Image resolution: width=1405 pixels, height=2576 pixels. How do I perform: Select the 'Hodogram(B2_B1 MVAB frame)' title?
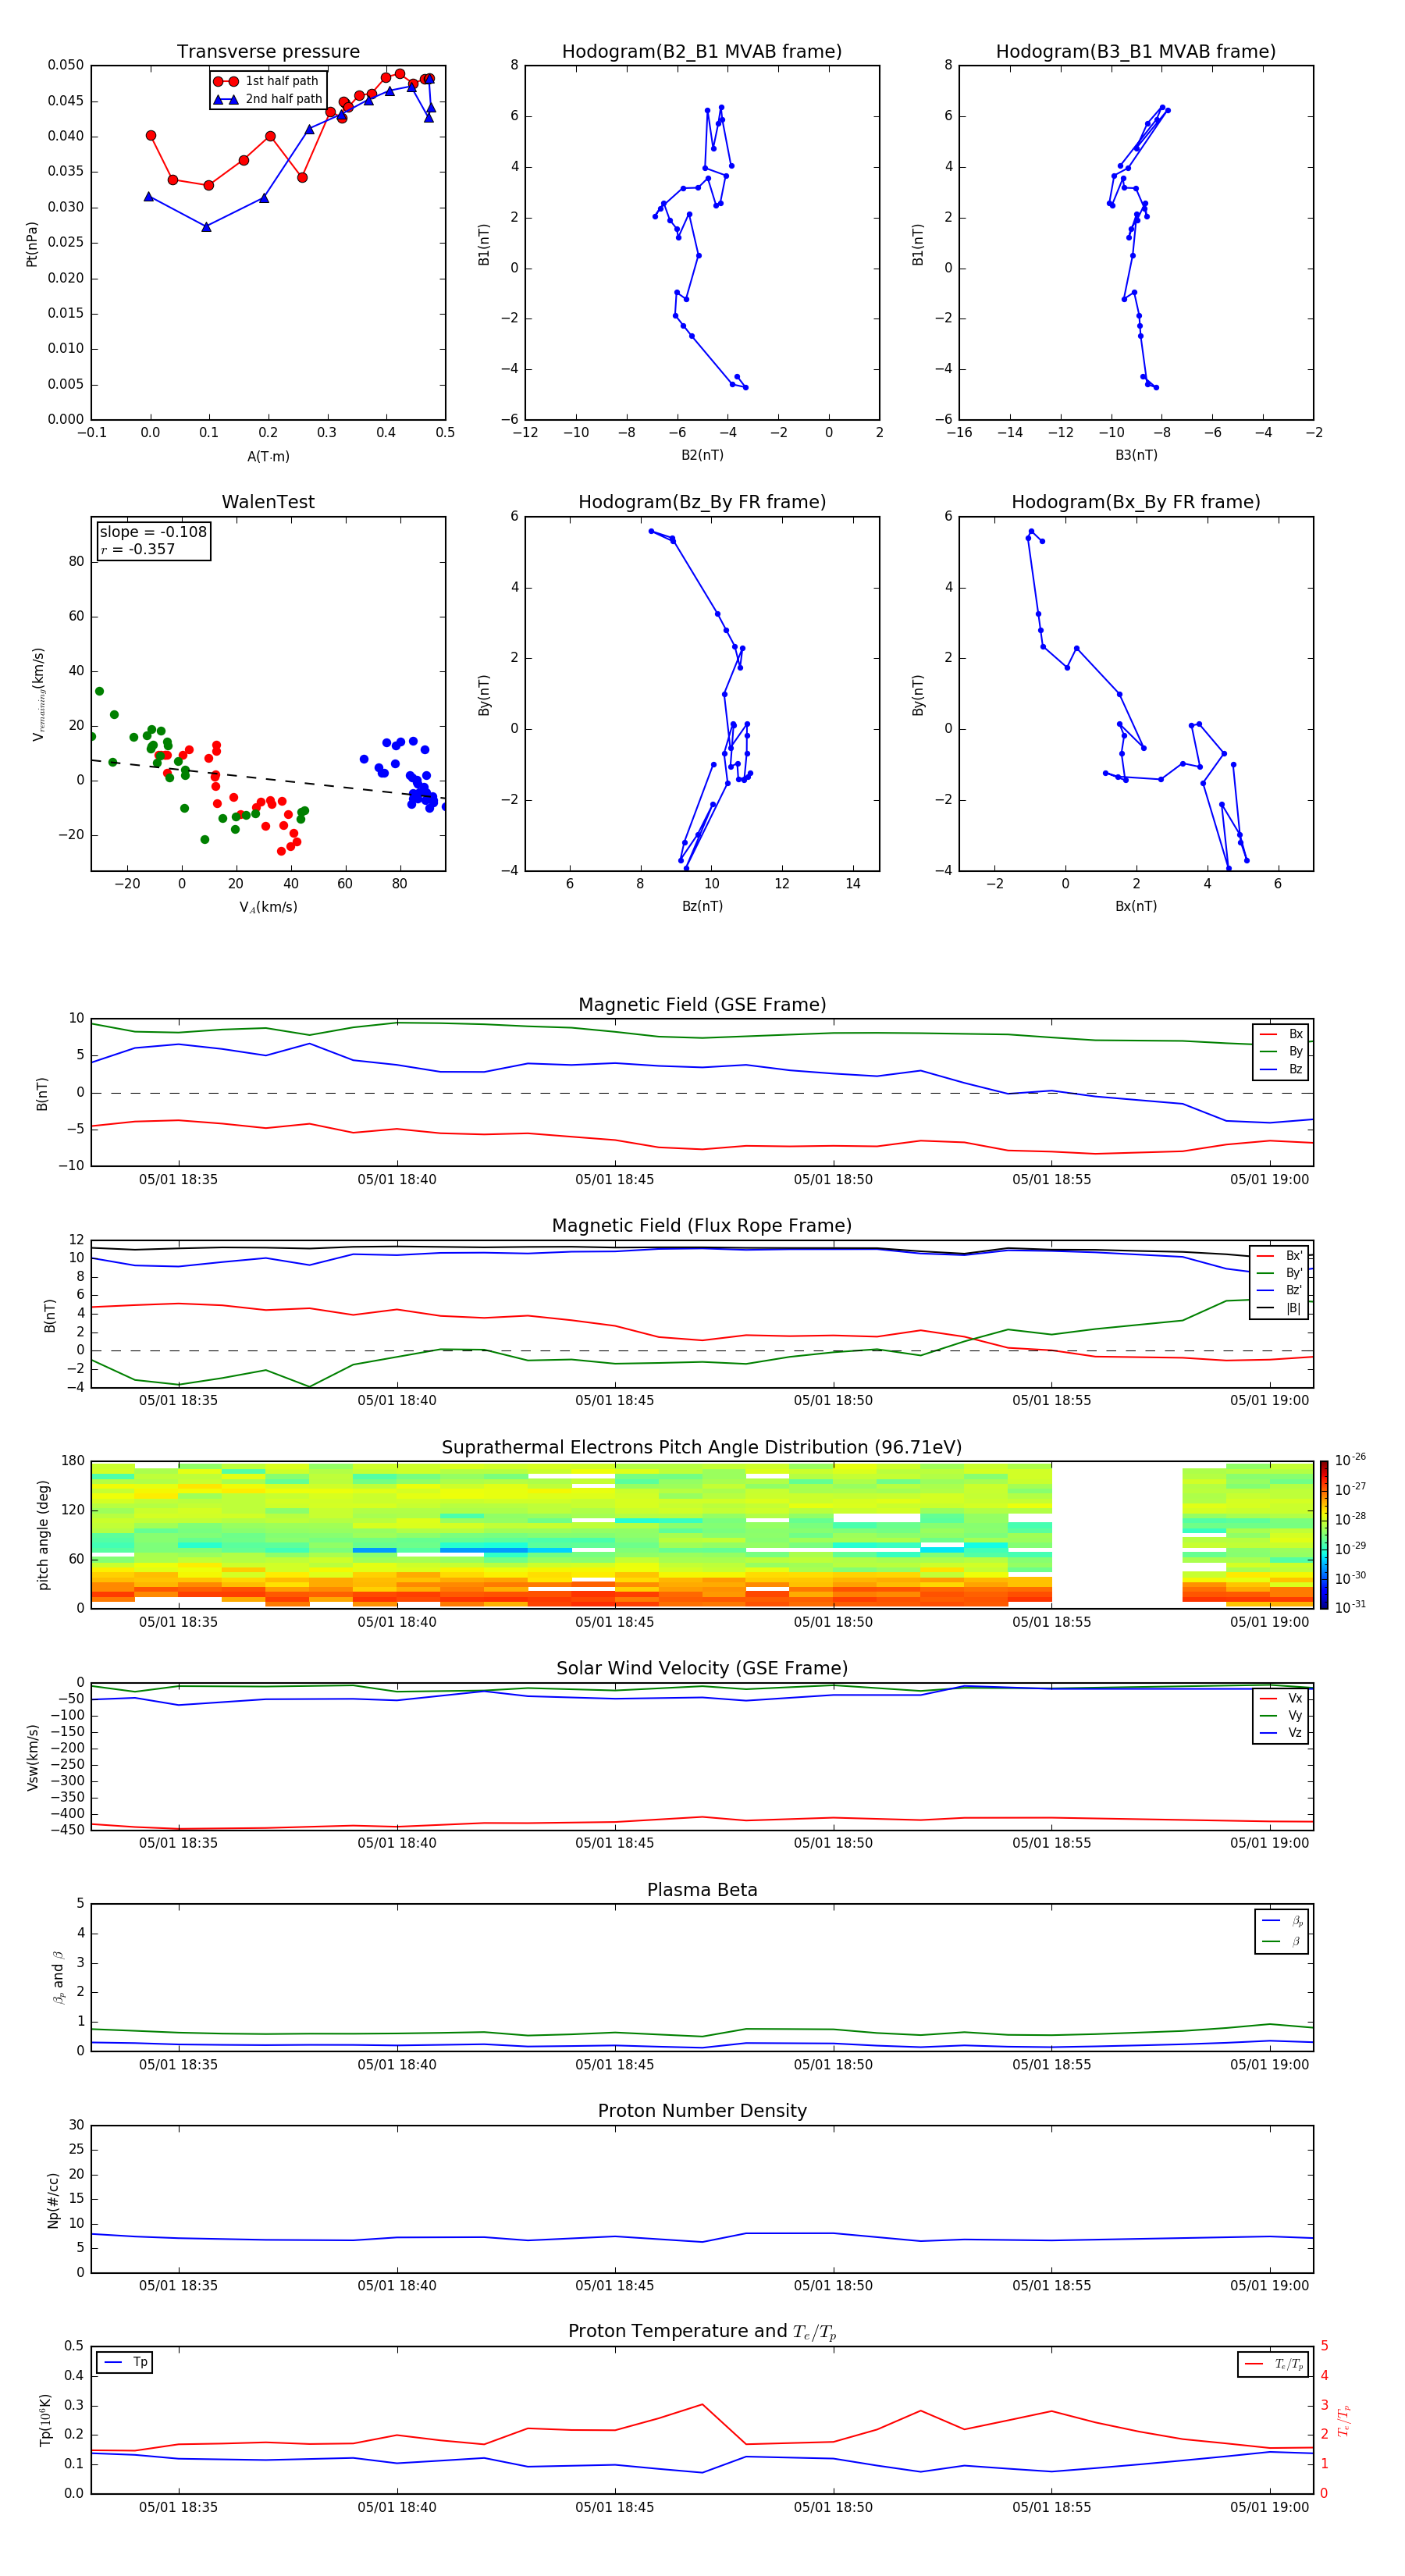(x=702, y=51)
